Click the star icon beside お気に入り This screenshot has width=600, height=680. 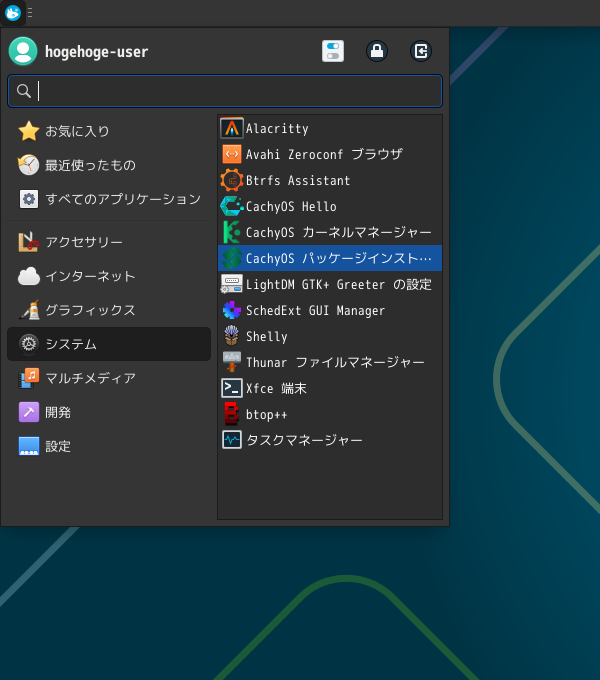[29, 131]
